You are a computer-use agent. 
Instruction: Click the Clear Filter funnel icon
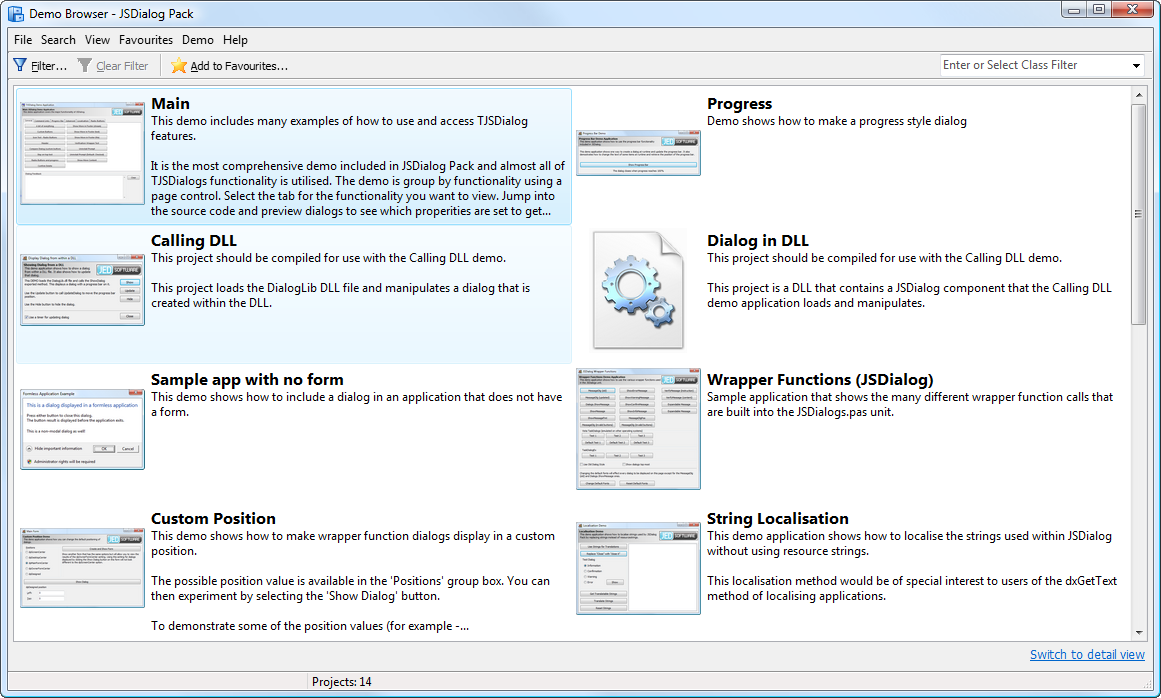tap(82, 65)
